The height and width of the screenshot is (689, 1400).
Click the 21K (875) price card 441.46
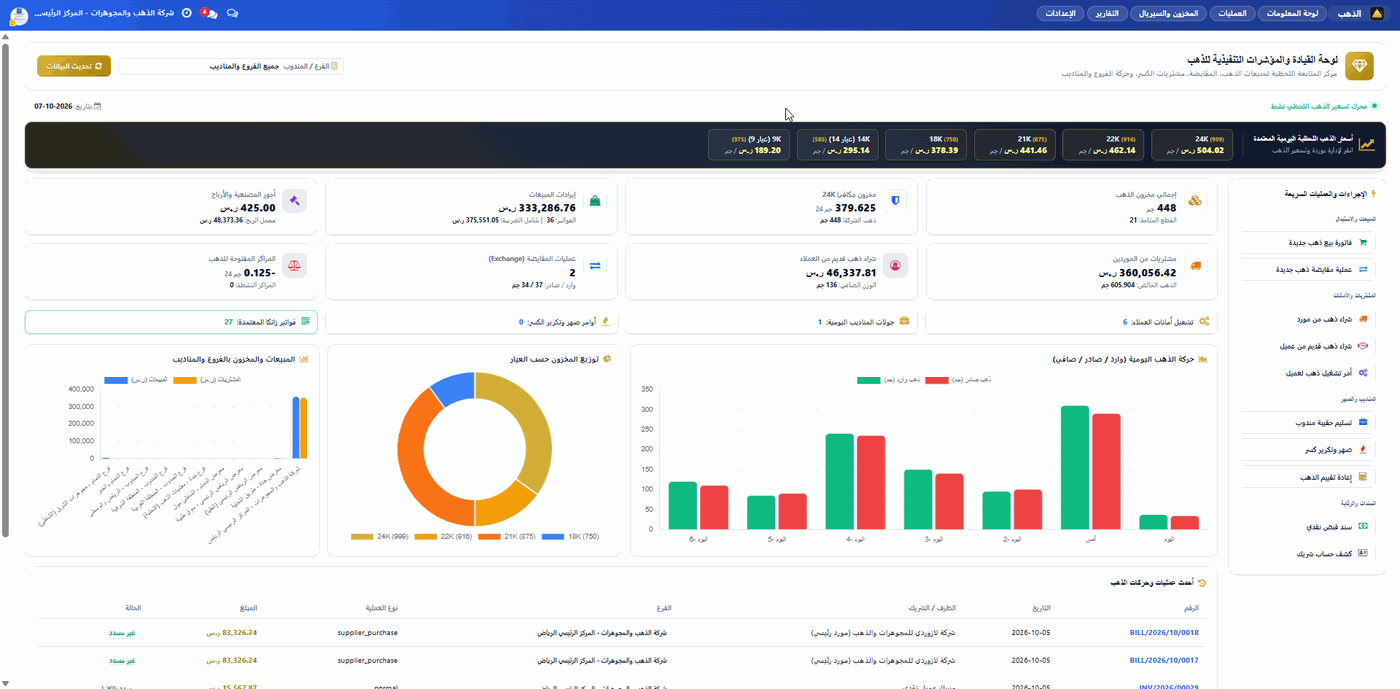(1014, 144)
